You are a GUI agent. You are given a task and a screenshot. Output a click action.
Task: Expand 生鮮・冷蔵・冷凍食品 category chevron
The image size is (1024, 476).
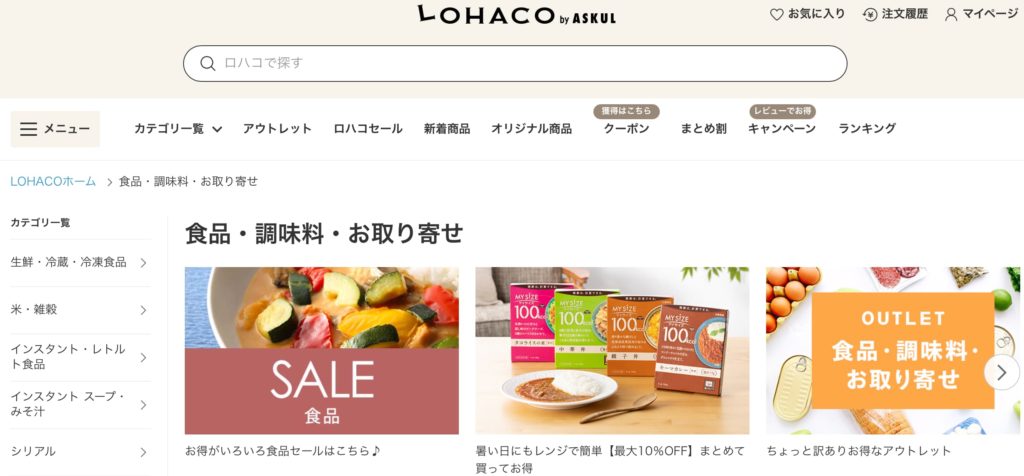144,262
